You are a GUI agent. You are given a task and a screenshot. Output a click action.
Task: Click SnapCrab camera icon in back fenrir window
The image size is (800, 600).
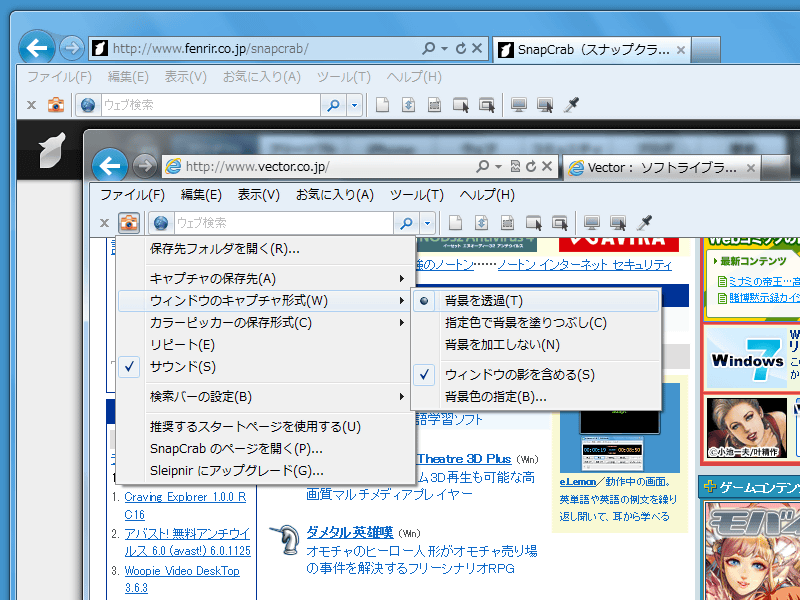coord(56,105)
